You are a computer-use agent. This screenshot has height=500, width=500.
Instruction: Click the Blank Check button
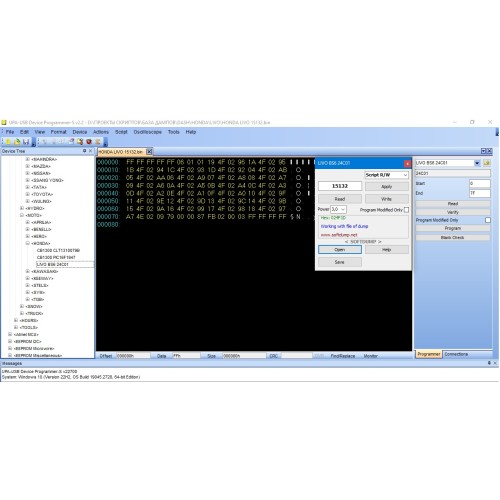coord(453,237)
